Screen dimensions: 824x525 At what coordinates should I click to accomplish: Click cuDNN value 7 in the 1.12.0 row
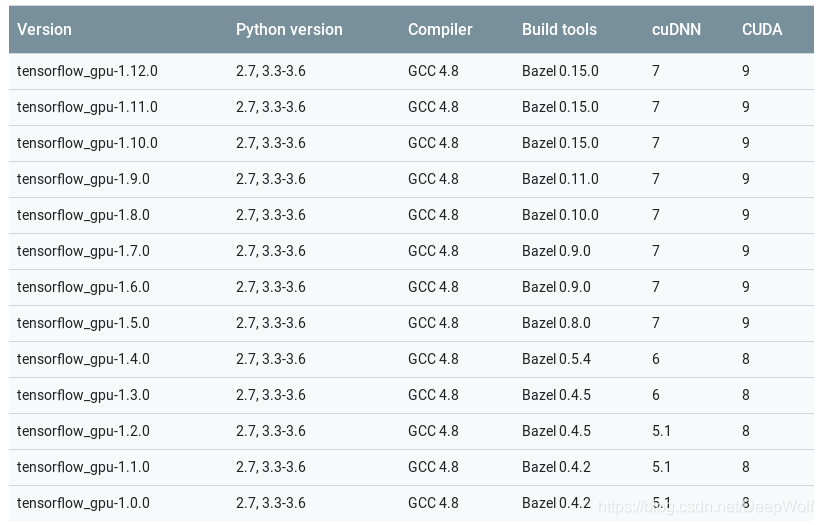pos(656,71)
